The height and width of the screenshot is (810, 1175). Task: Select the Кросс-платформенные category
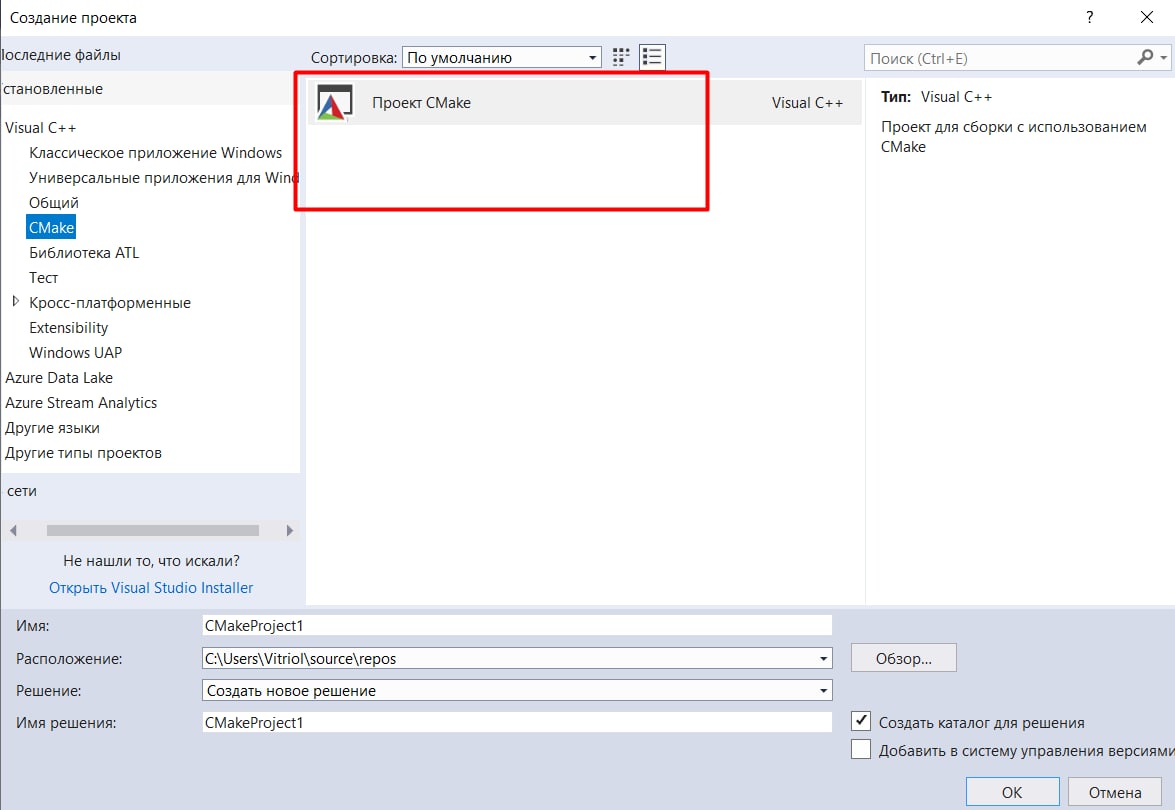coord(109,303)
